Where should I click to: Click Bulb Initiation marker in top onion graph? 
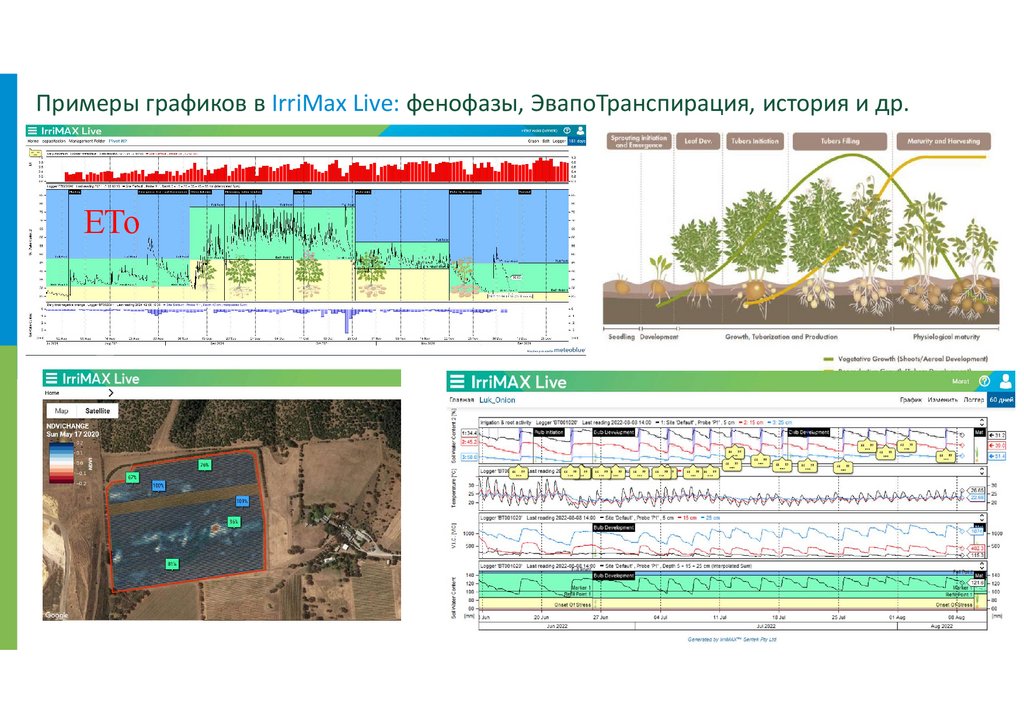pos(549,432)
